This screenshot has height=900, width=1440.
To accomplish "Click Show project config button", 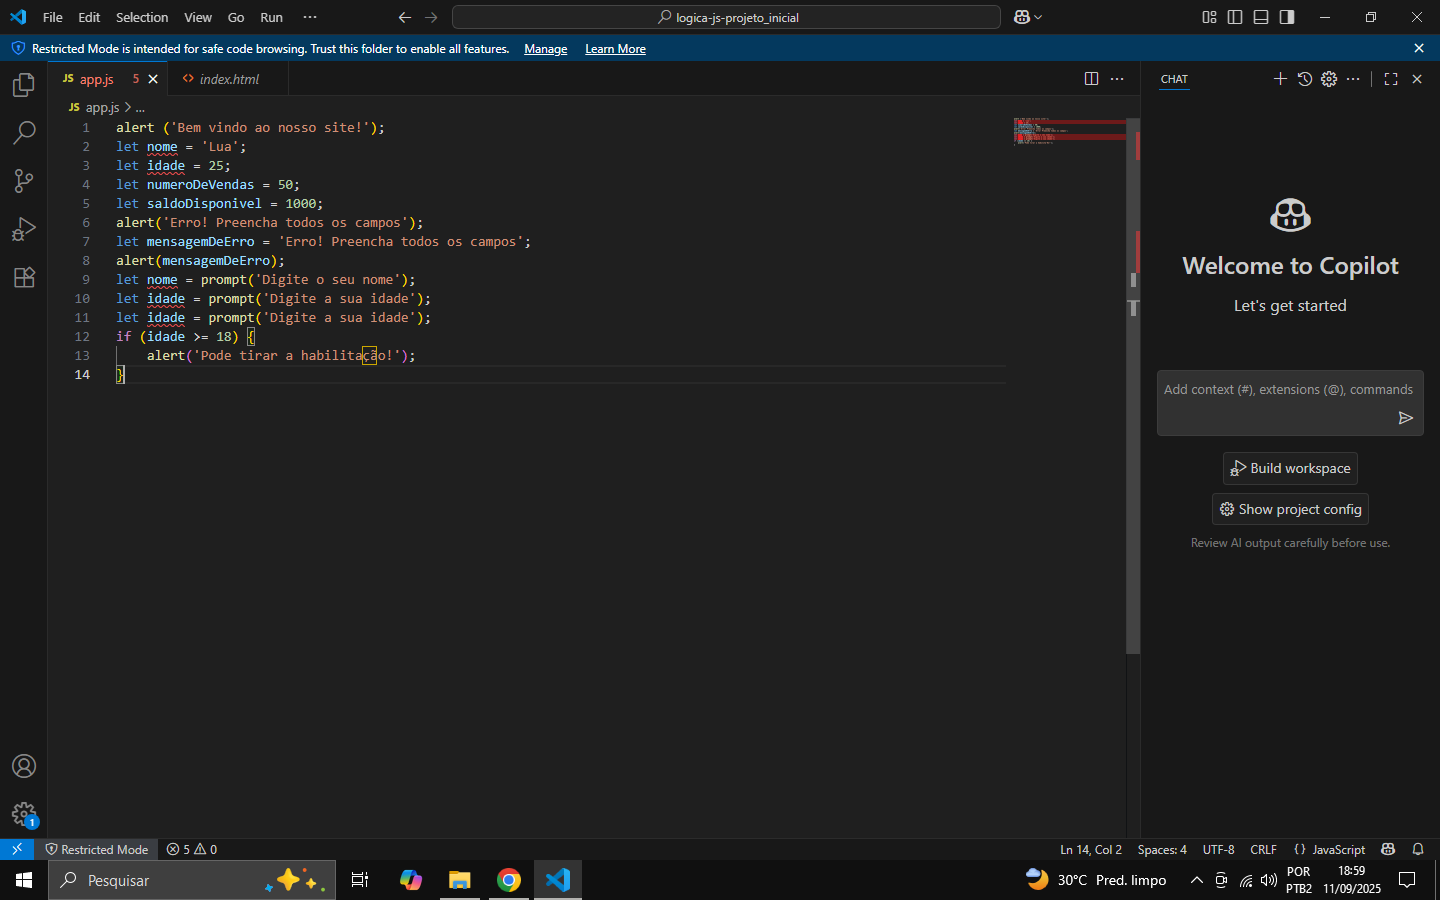I will [1290, 509].
